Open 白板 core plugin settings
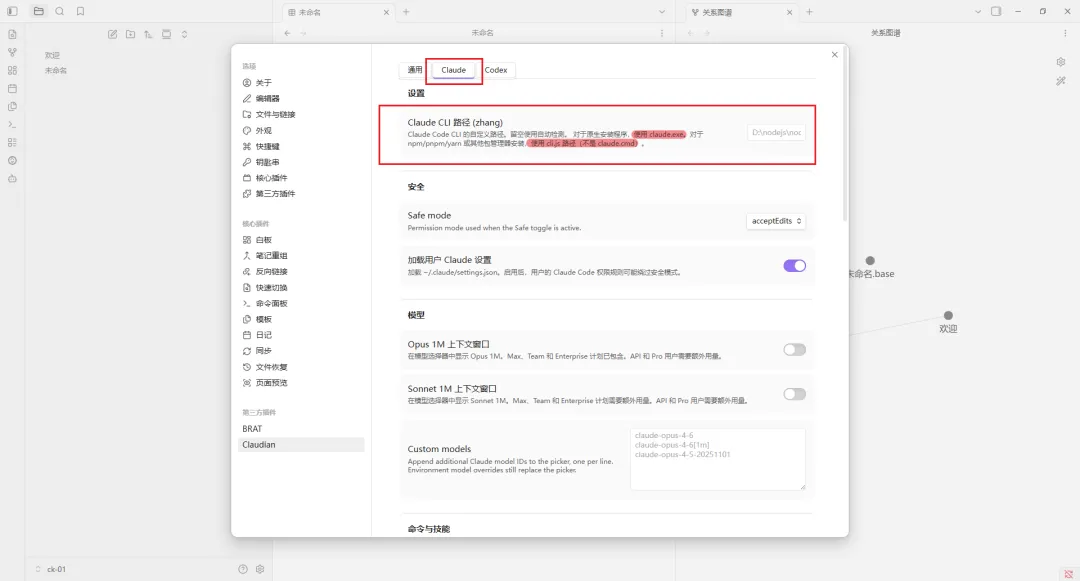This screenshot has width=1080, height=581. pyautogui.click(x=300, y=240)
